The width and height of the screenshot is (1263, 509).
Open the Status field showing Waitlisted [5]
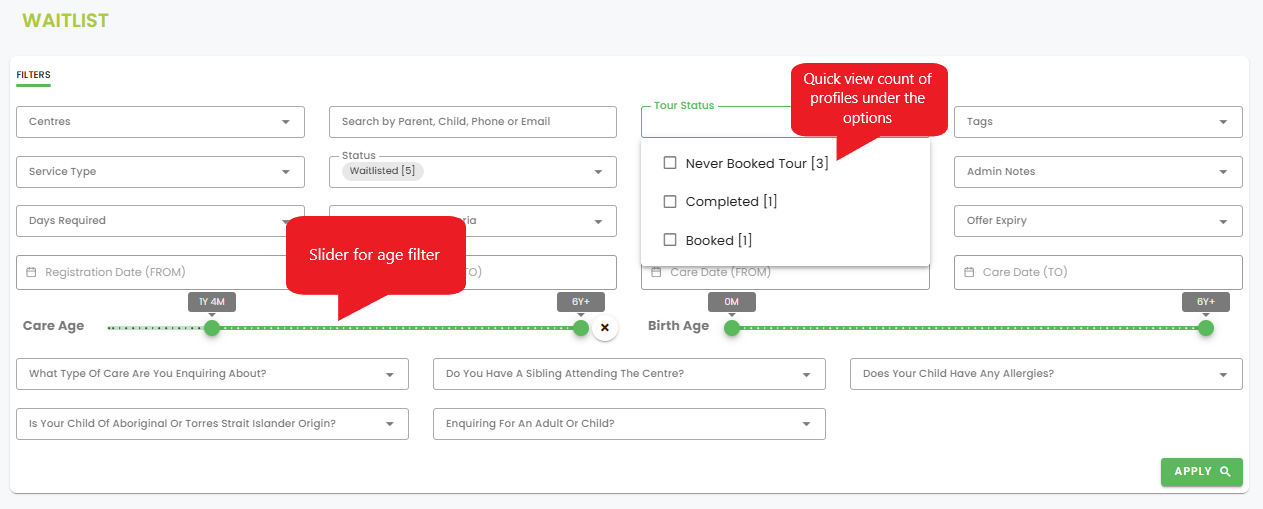472,172
